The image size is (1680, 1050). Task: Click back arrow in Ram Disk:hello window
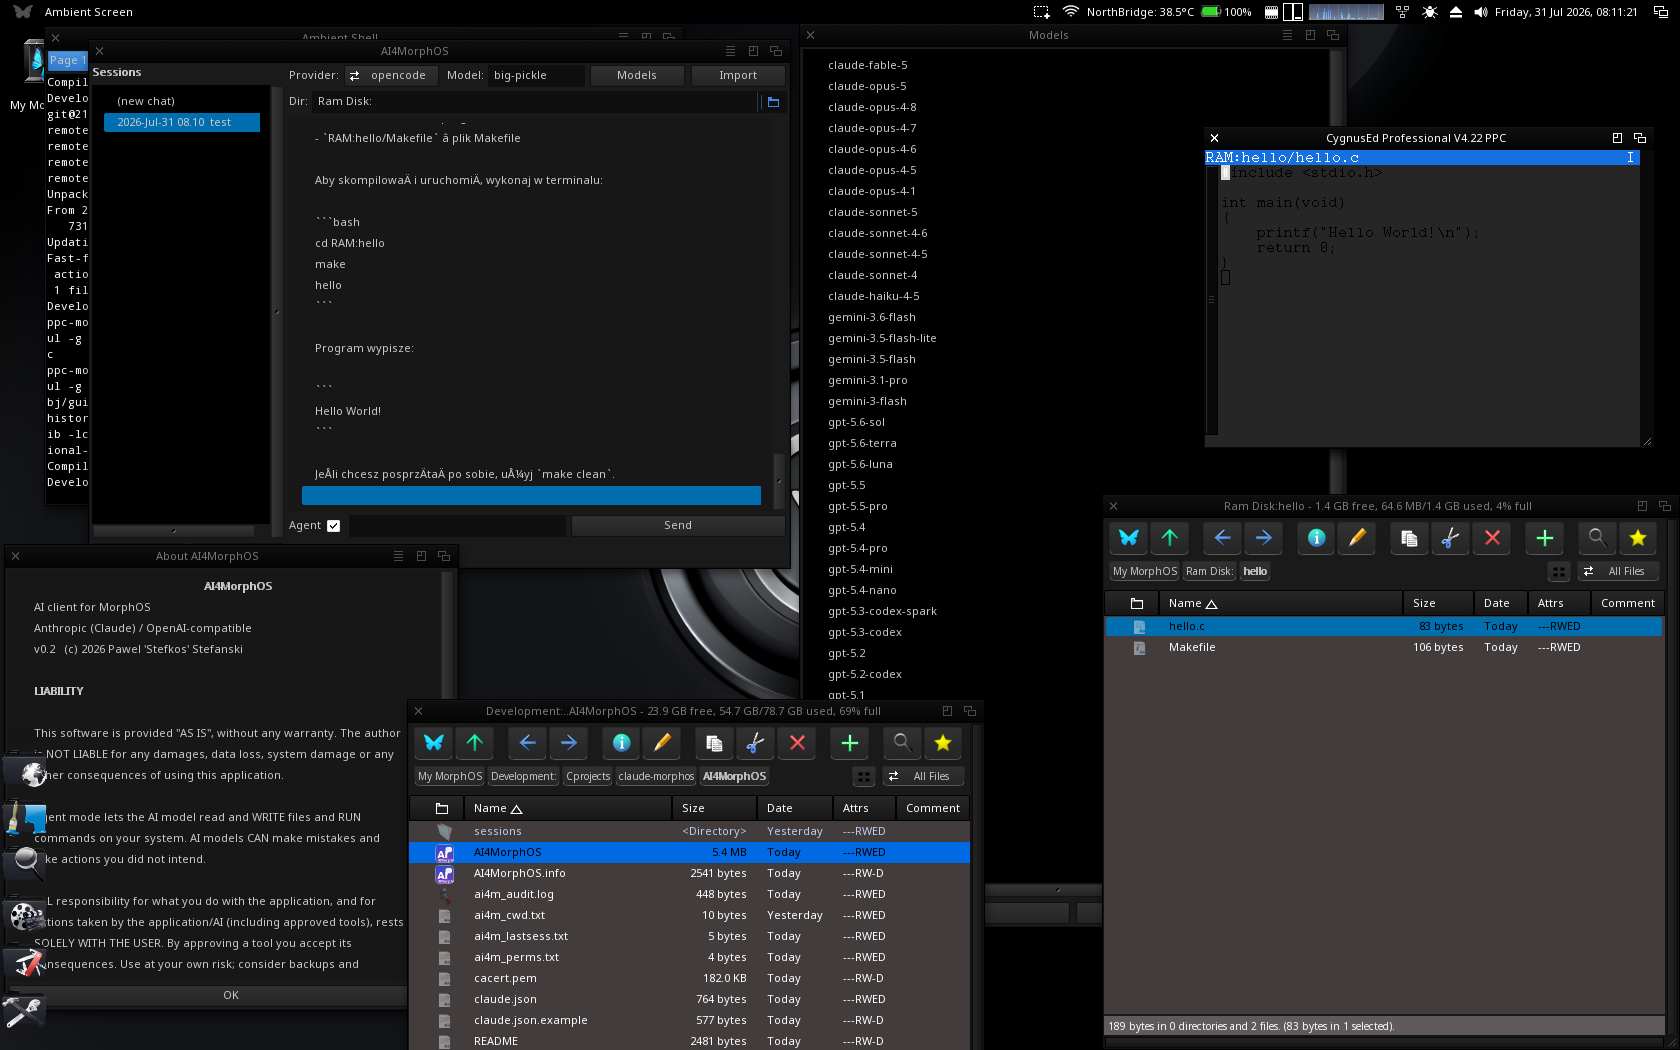coord(1222,538)
